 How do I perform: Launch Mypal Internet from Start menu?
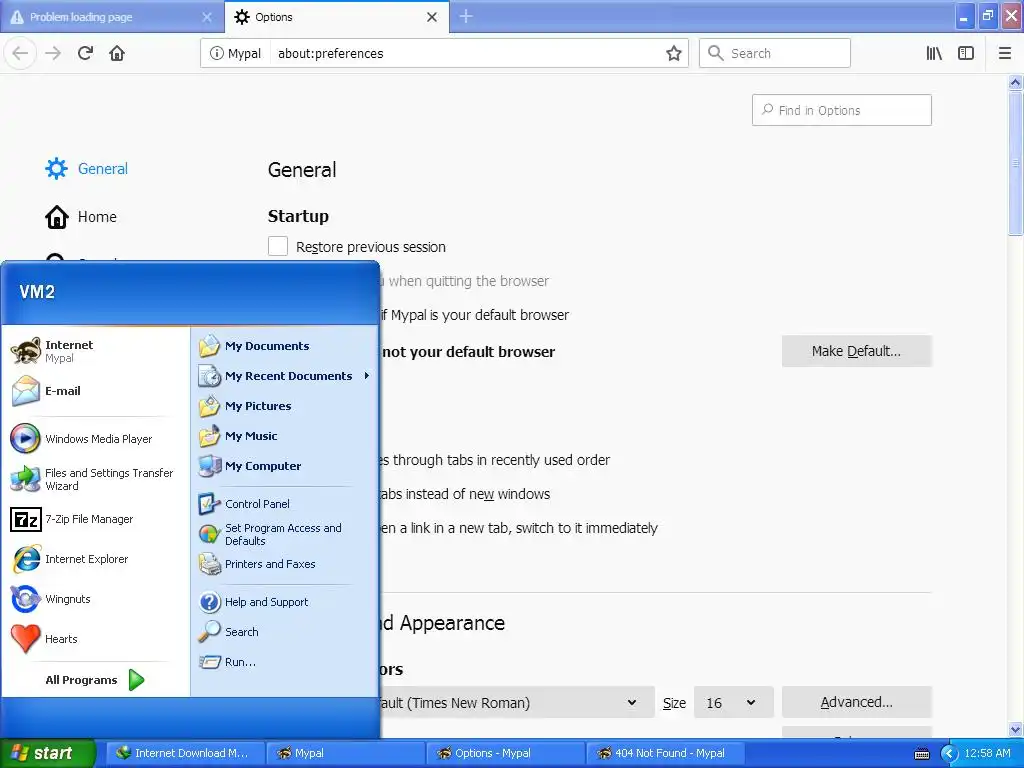(95, 351)
